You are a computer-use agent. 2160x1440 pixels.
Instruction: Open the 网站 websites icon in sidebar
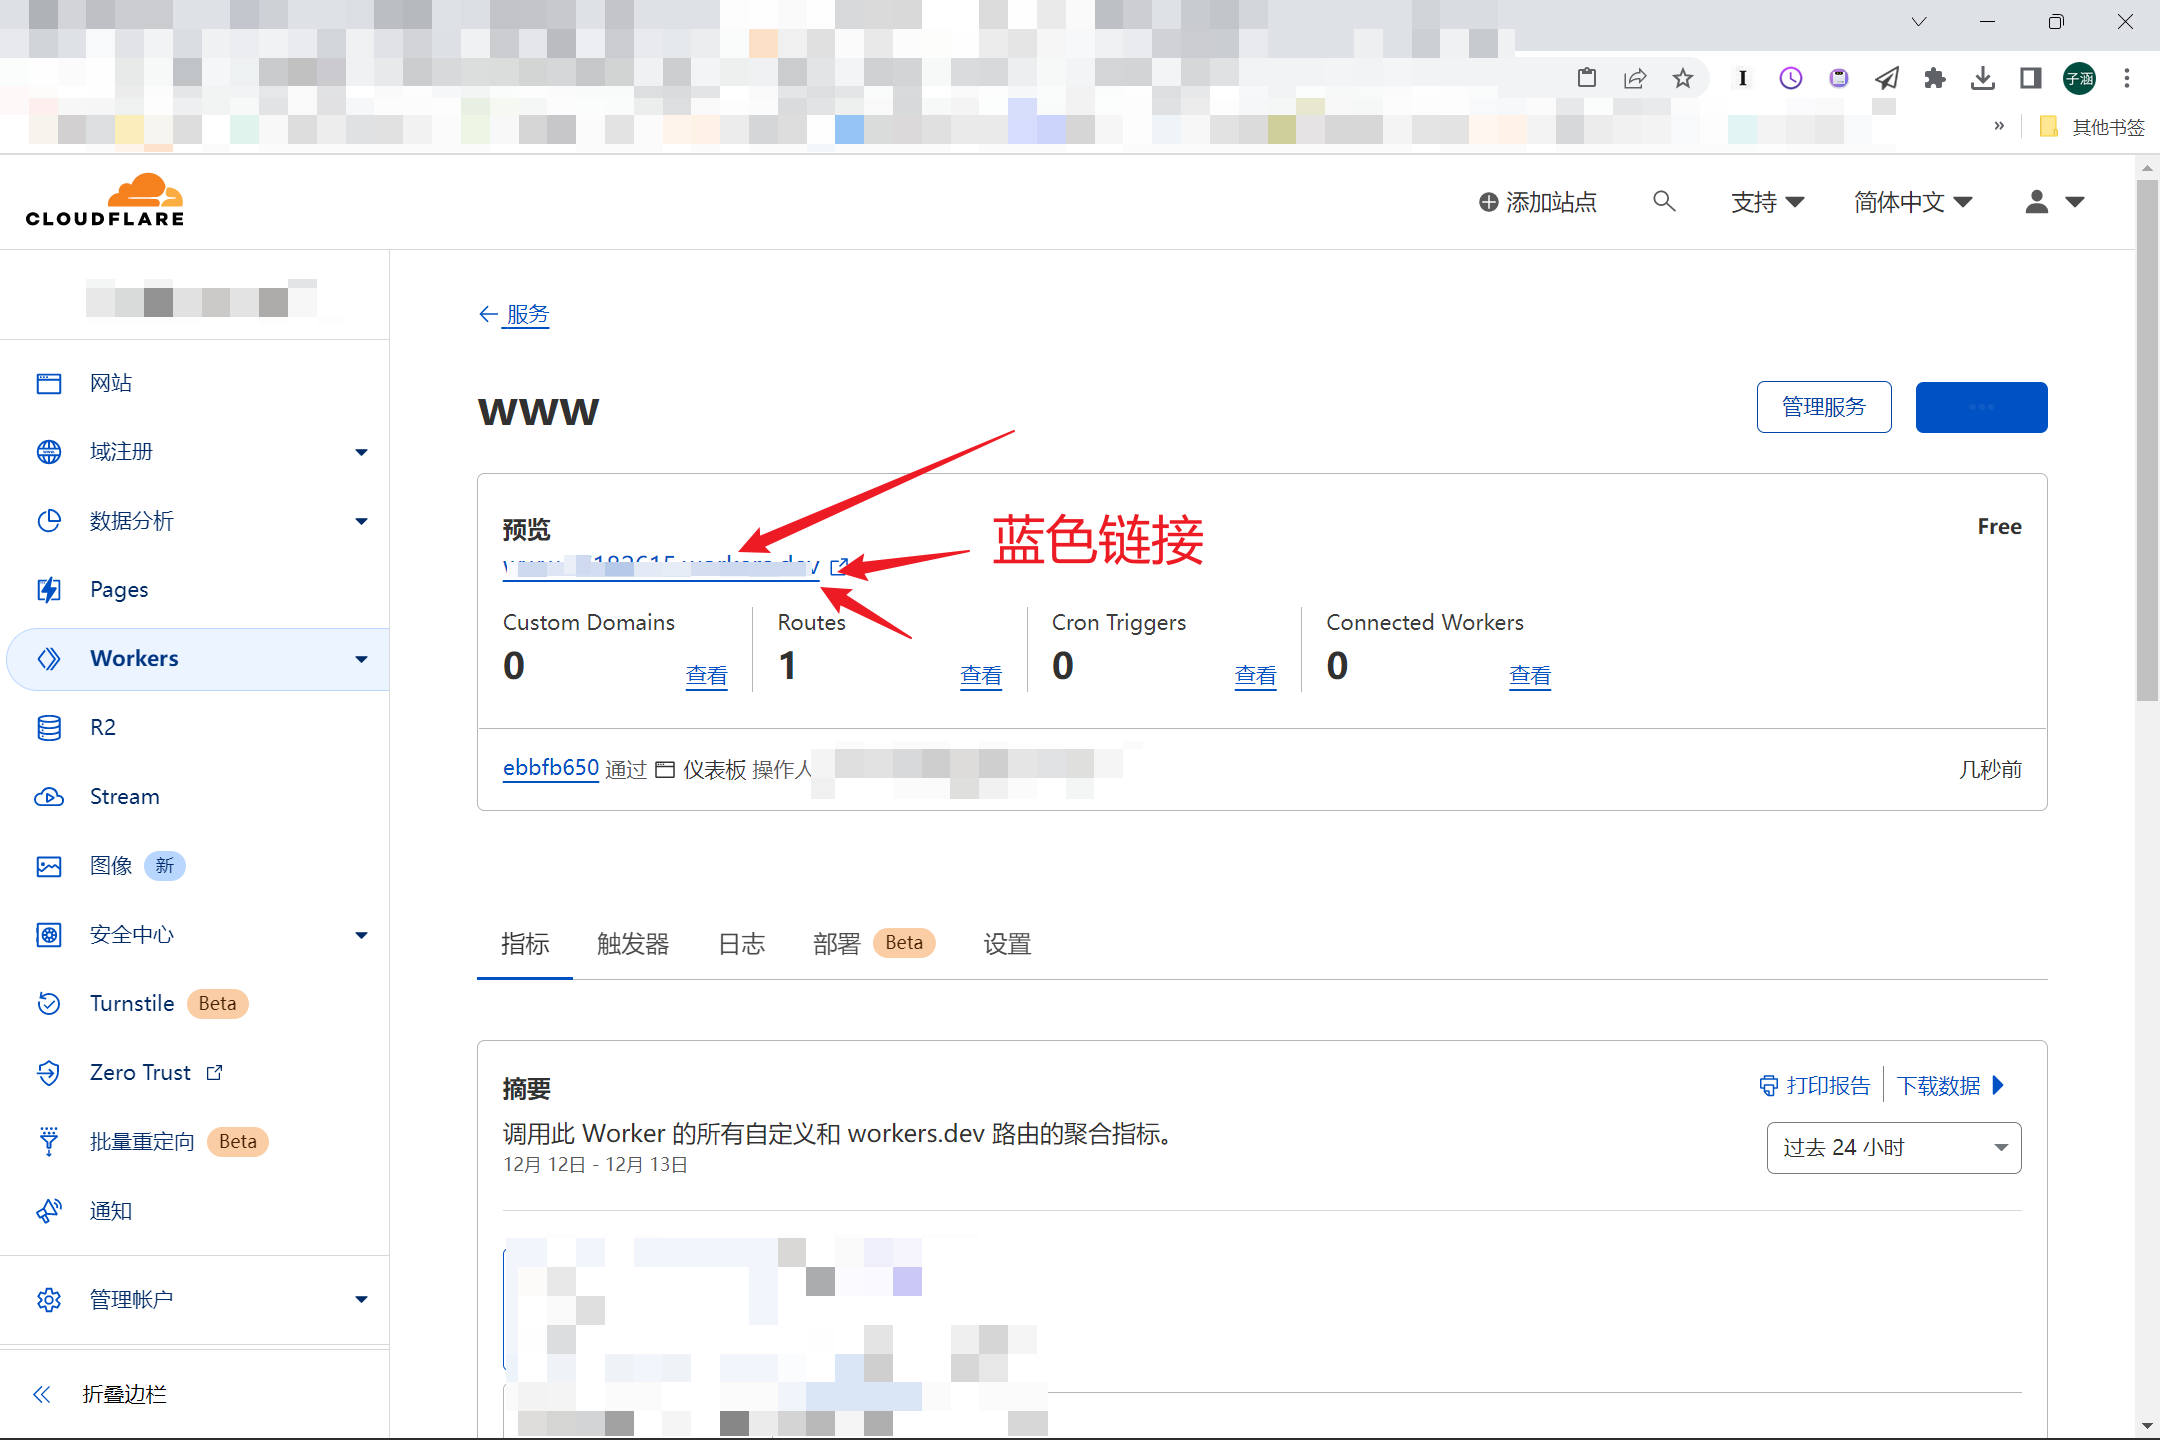49,383
